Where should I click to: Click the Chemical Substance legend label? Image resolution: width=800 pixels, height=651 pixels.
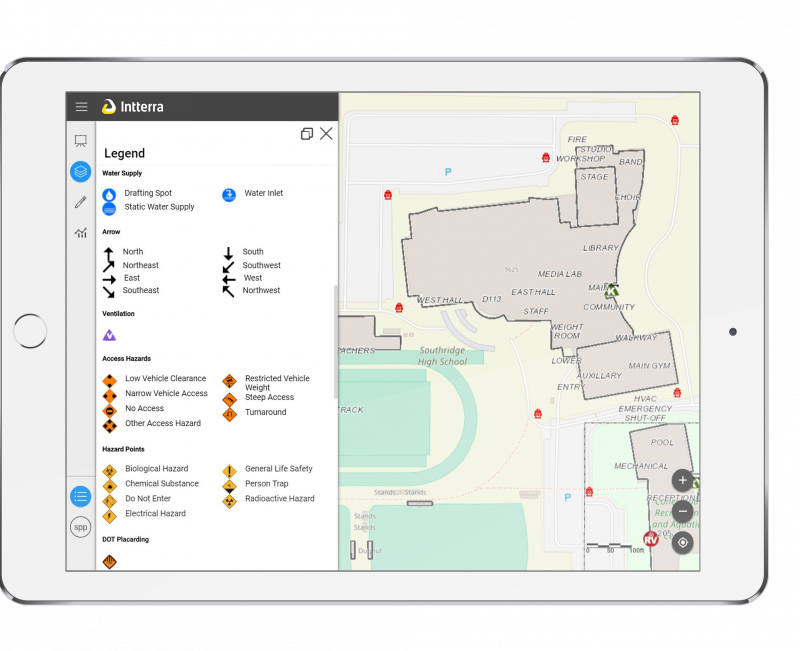[162, 484]
